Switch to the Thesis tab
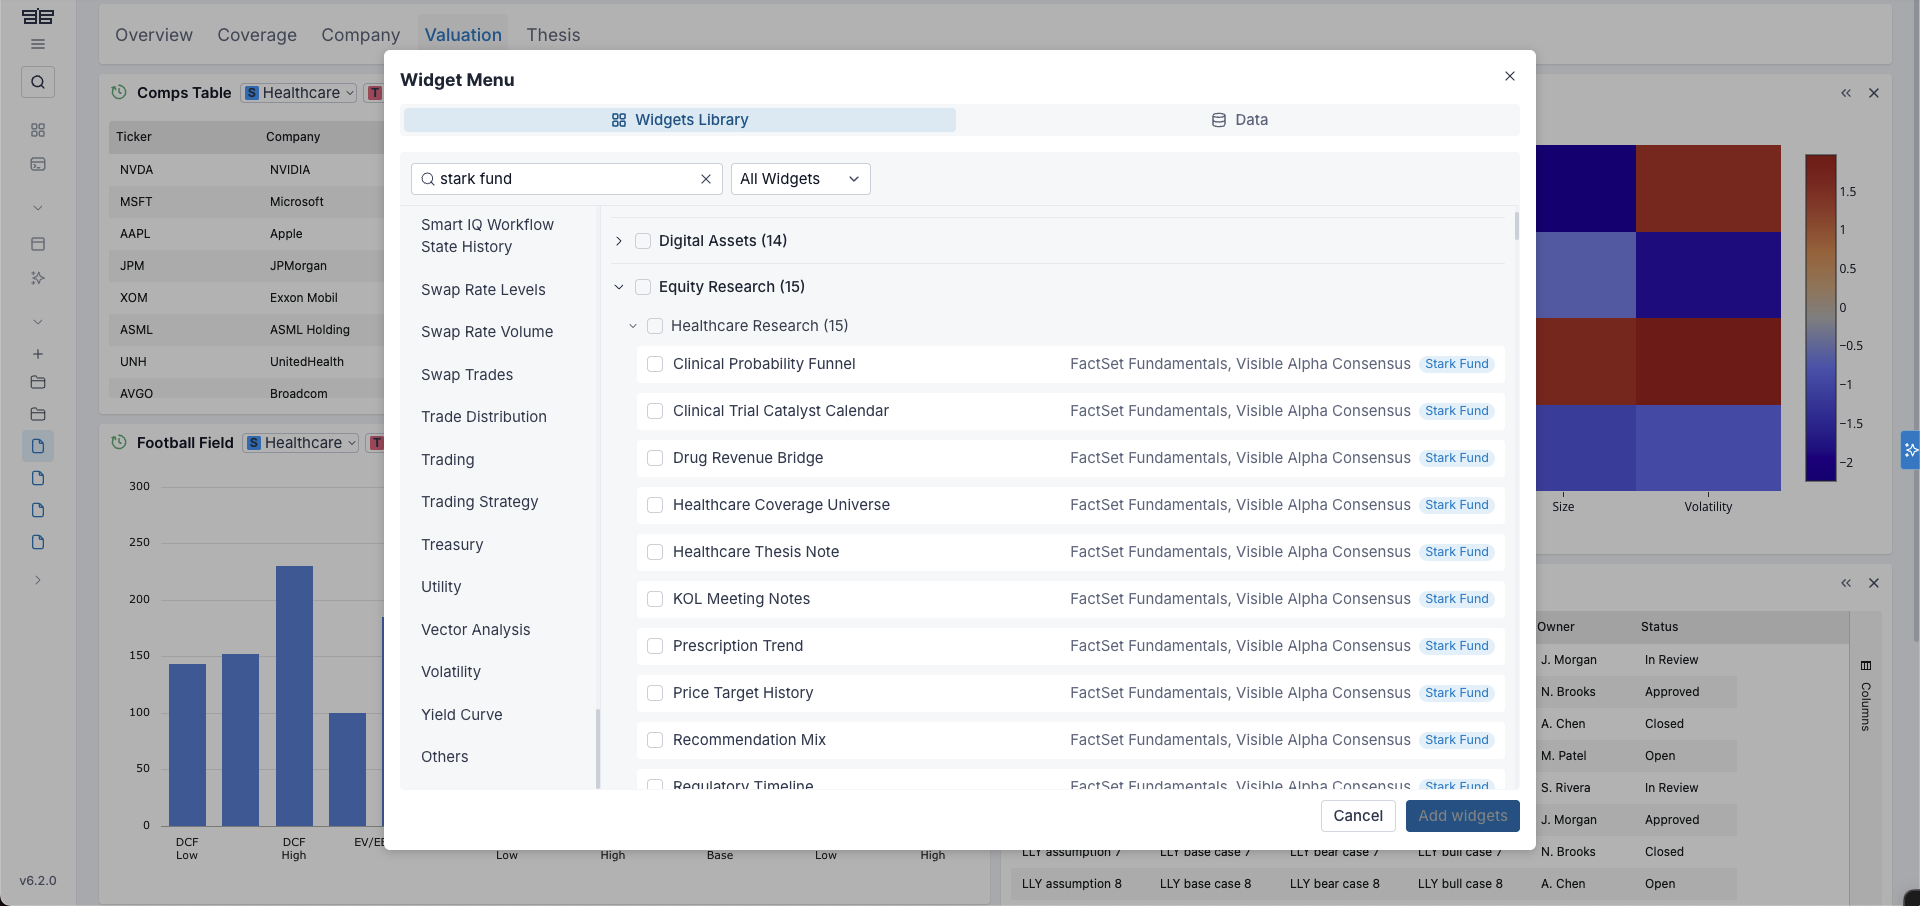The height and width of the screenshot is (906, 1920). 553,35
